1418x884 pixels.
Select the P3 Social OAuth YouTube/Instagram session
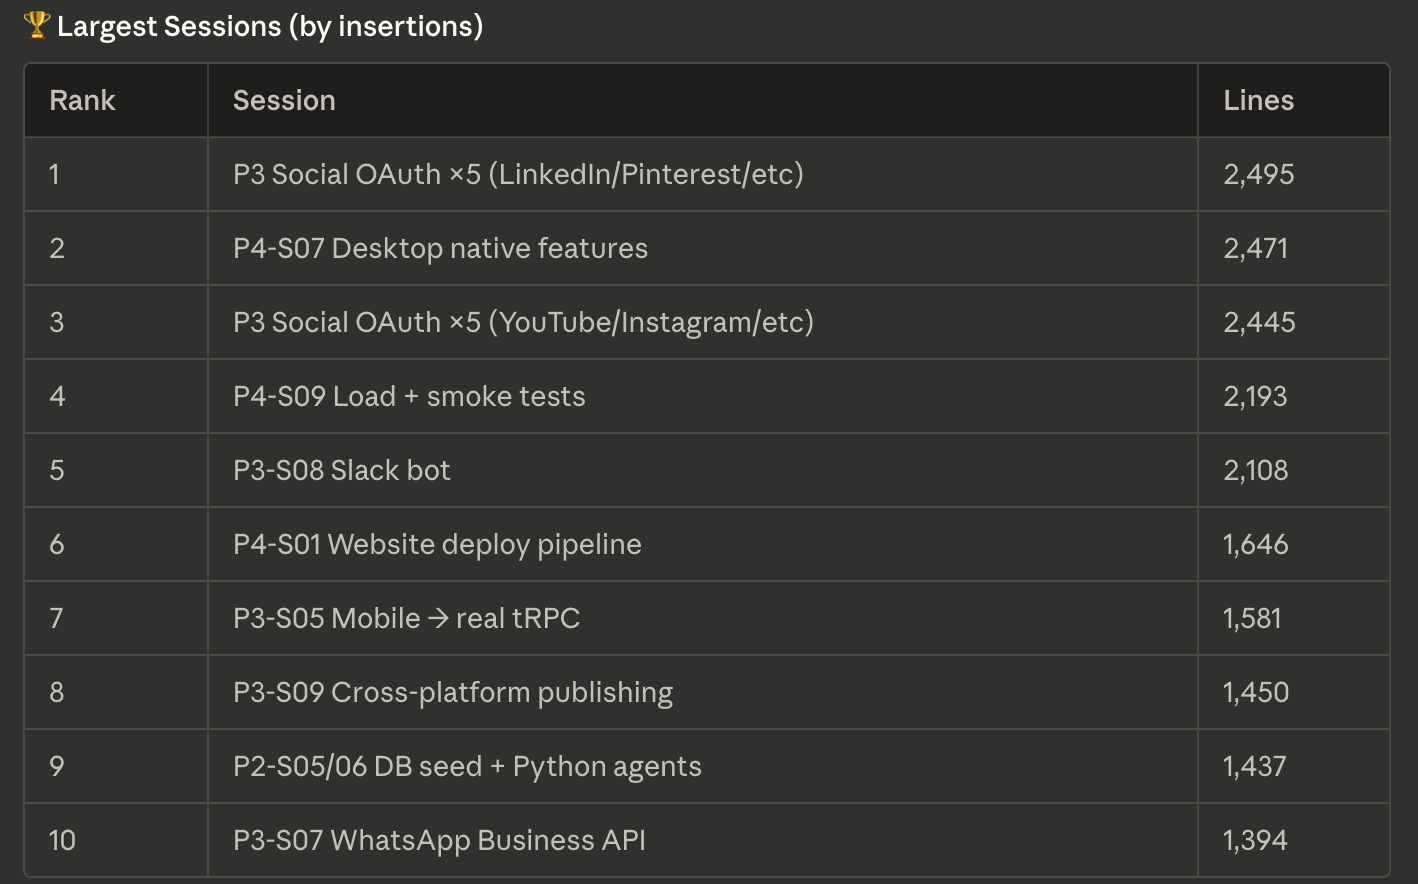[523, 322]
